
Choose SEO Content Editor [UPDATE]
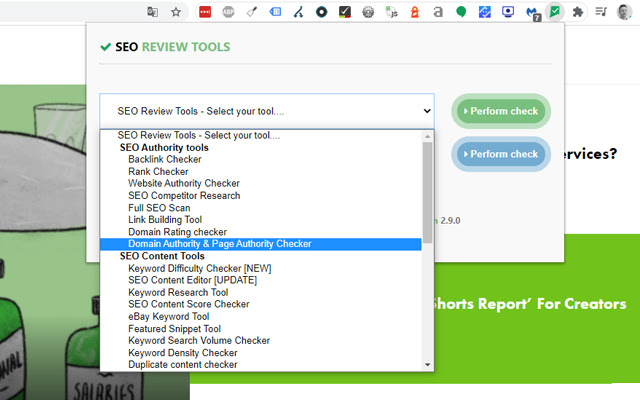260,280
